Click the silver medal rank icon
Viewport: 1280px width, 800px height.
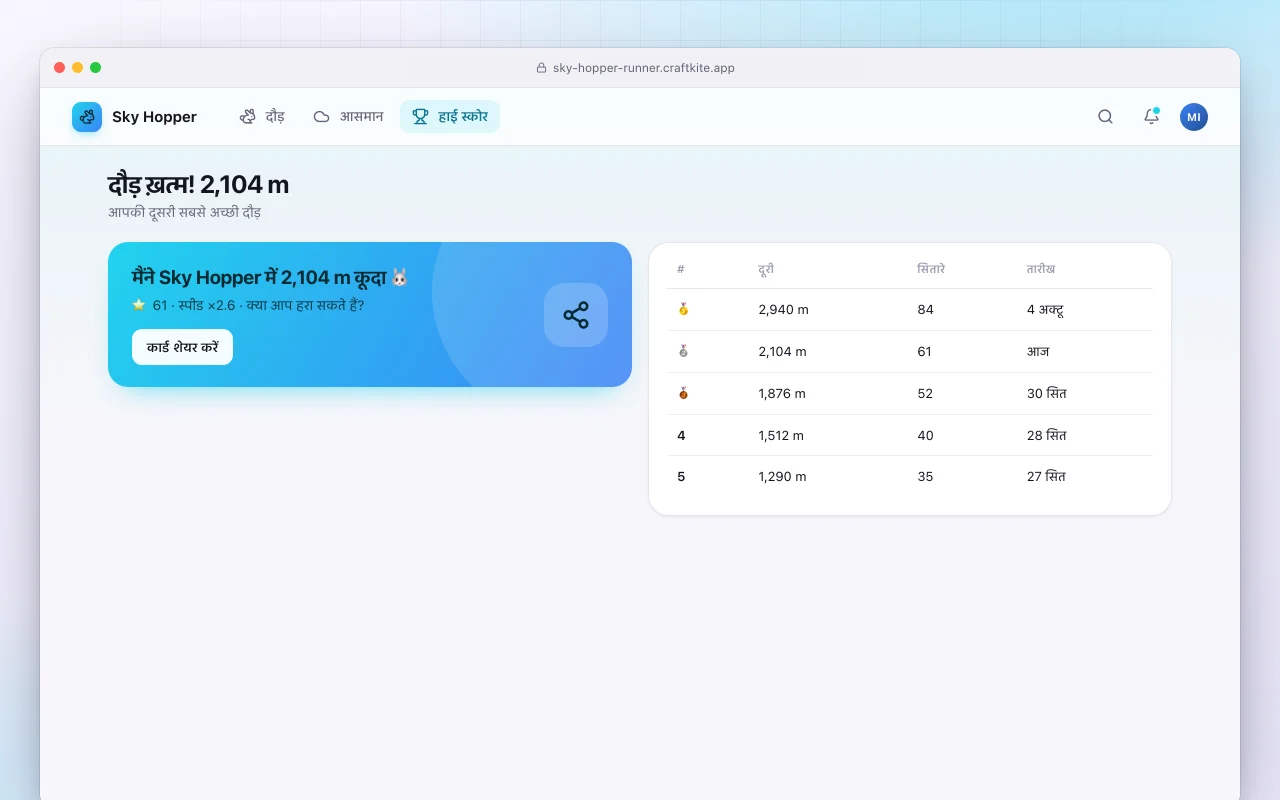683,352
